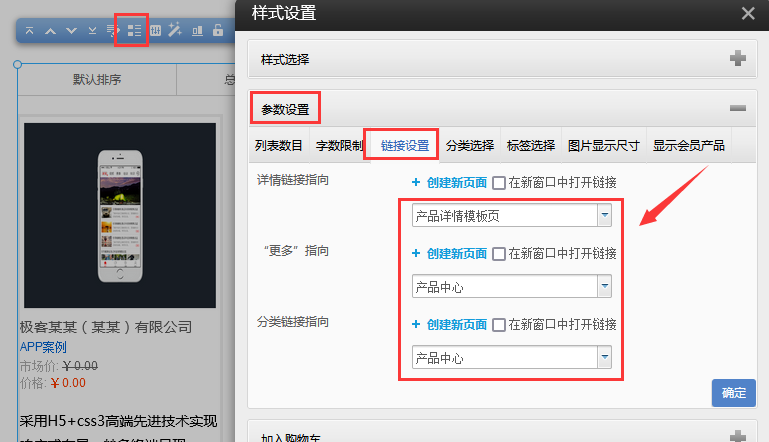Tick 在新窗口中打开链接 for 分类链接指向
The height and width of the screenshot is (442, 769).
[x=499, y=325]
